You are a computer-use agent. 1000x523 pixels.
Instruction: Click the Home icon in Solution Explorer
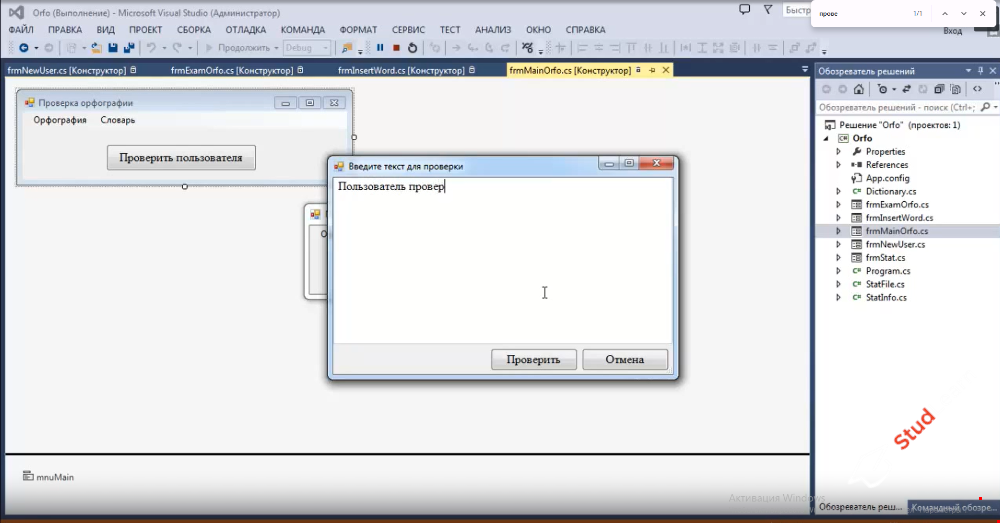(x=860, y=89)
